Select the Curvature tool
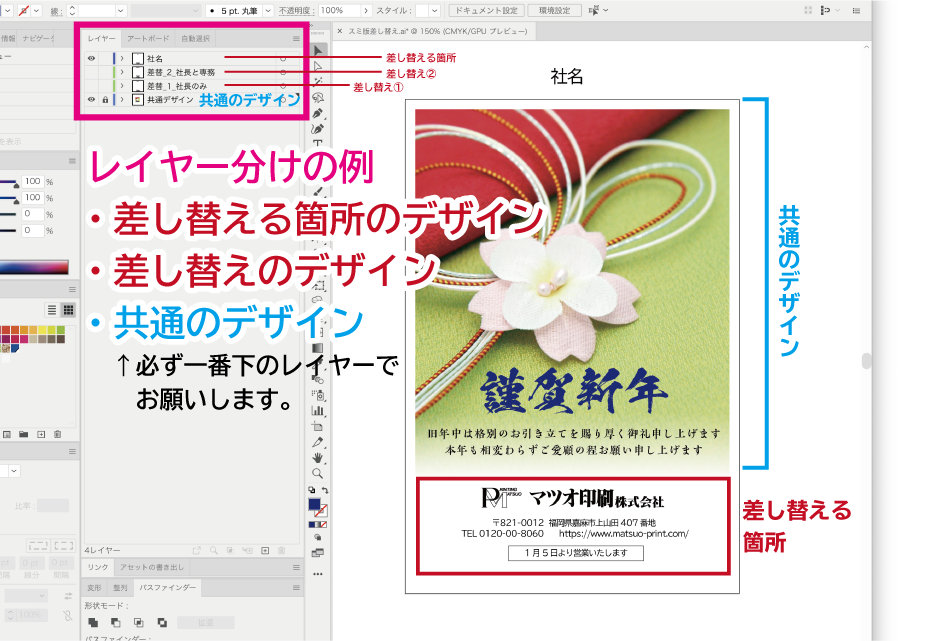The width and height of the screenshot is (940, 641). 318,128
